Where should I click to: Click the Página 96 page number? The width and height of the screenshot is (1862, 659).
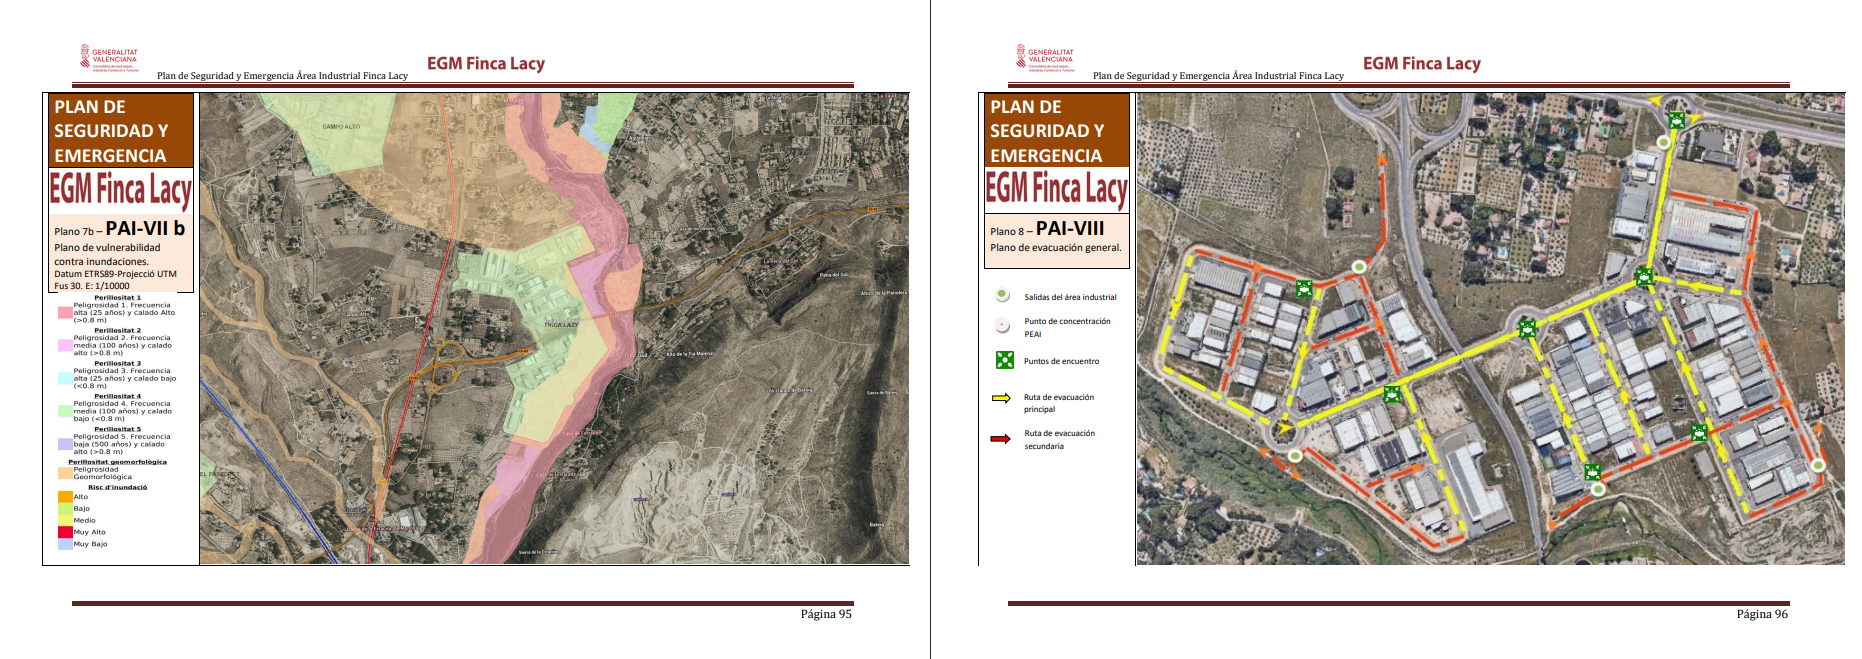coord(1762,614)
